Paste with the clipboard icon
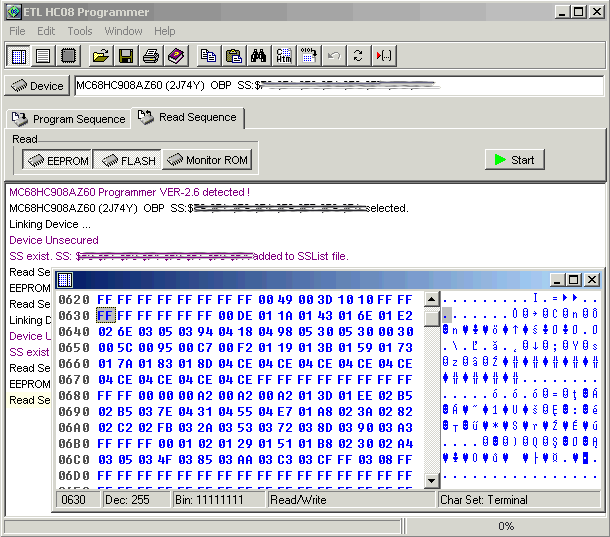Image resolution: width=610 pixels, height=537 pixels. pyautogui.click(x=233, y=56)
